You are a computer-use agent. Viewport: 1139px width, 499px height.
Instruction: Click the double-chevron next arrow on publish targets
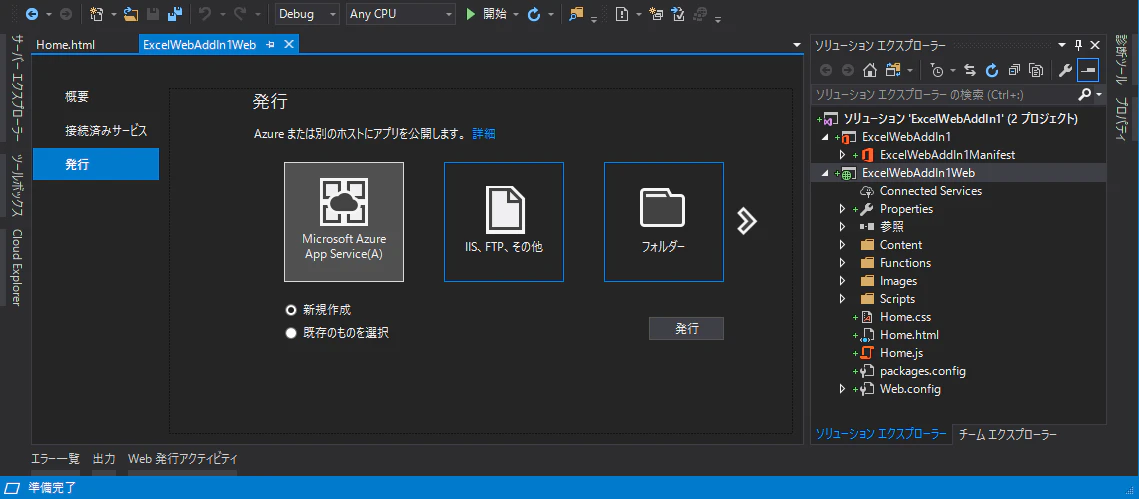[746, 222]
